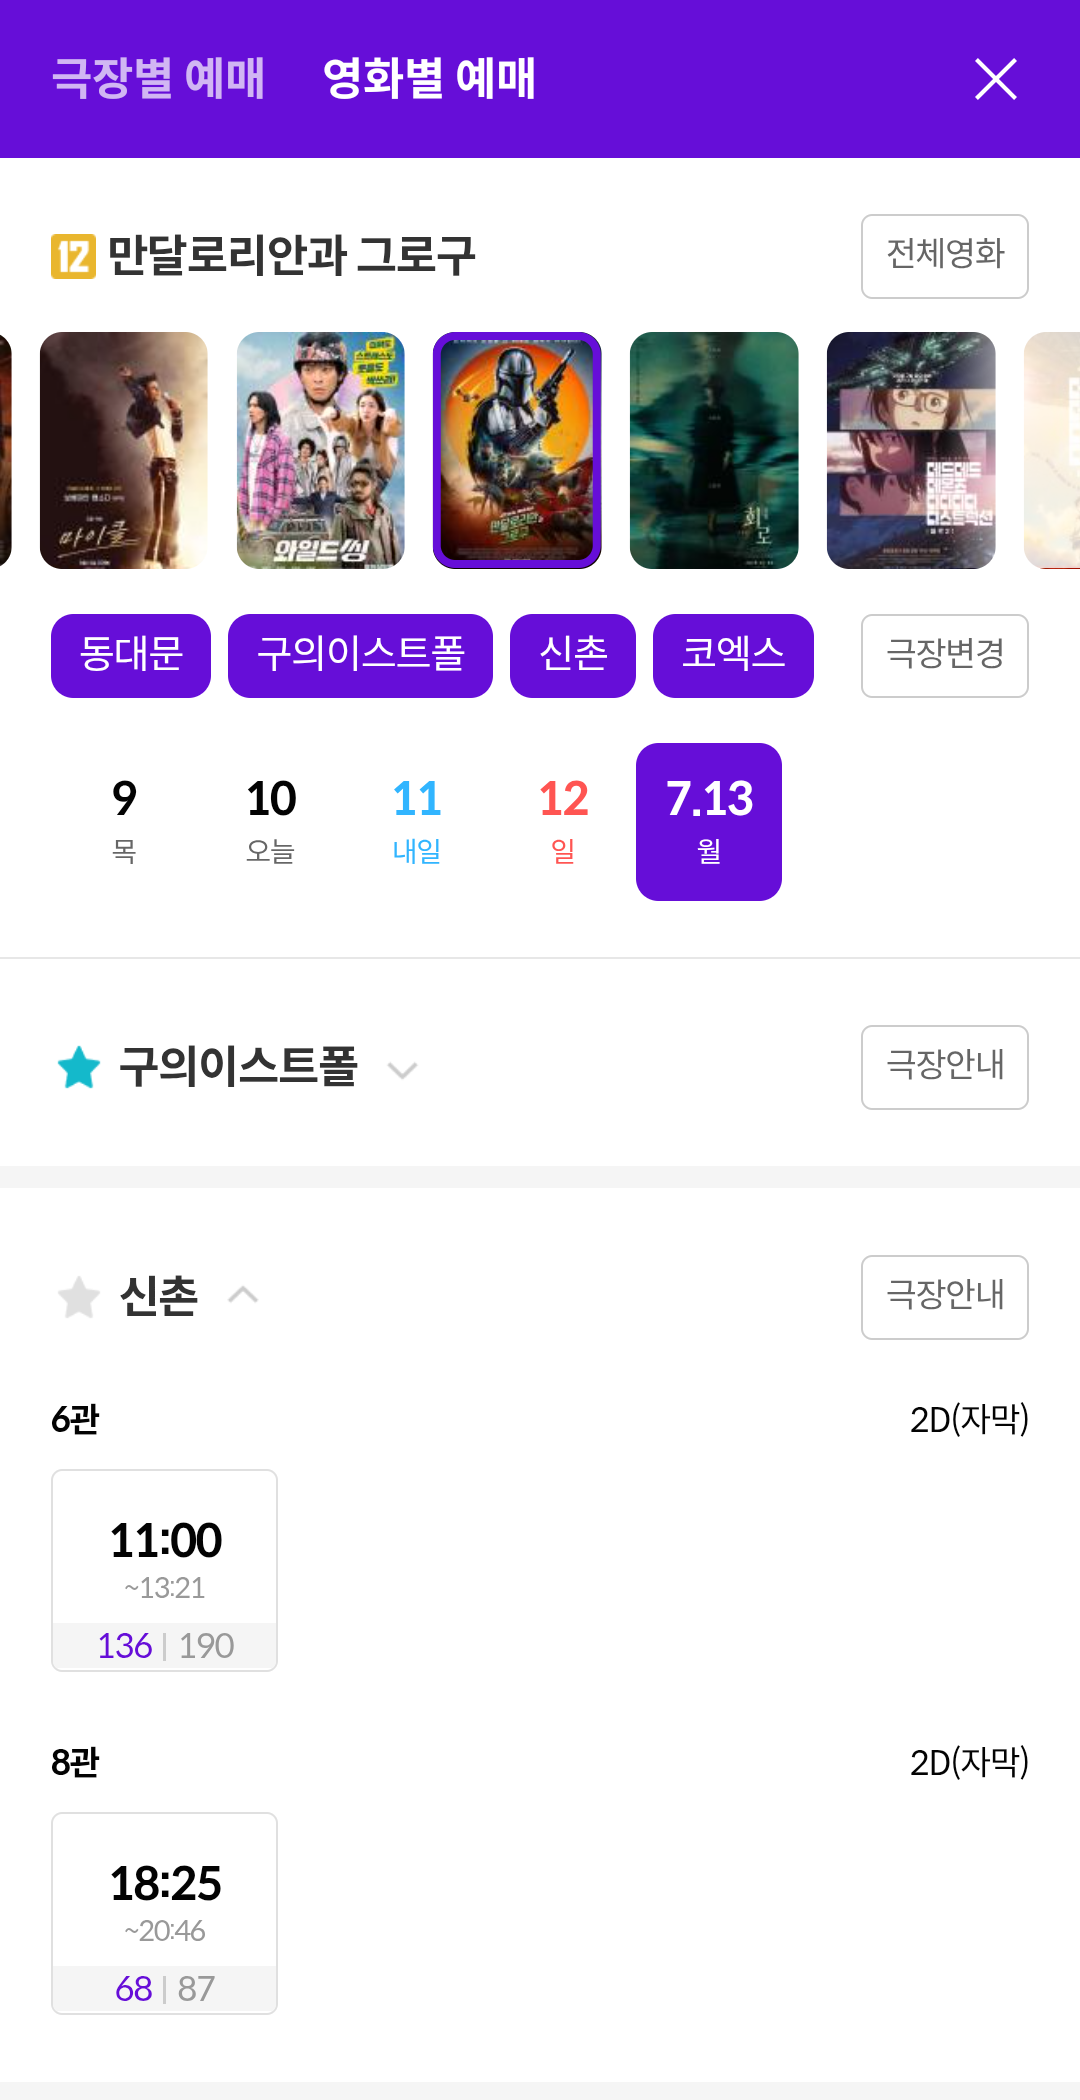
Task: Deselect the 동대문 theater chip
Action: click(131, 656)
